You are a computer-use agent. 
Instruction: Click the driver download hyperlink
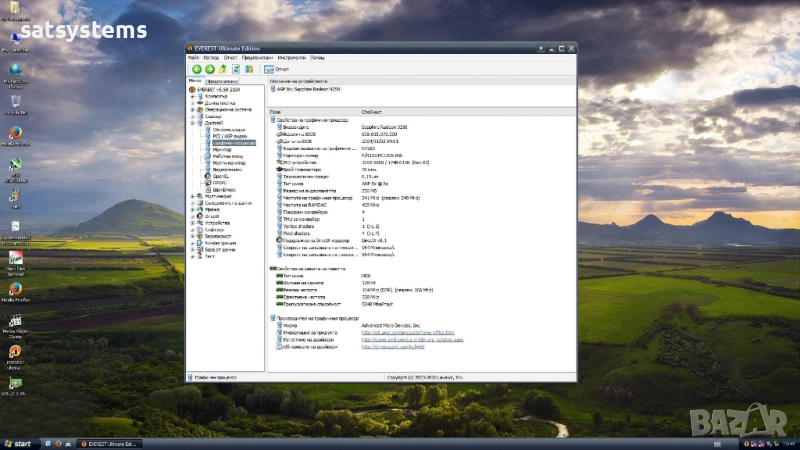coord(410,339)
